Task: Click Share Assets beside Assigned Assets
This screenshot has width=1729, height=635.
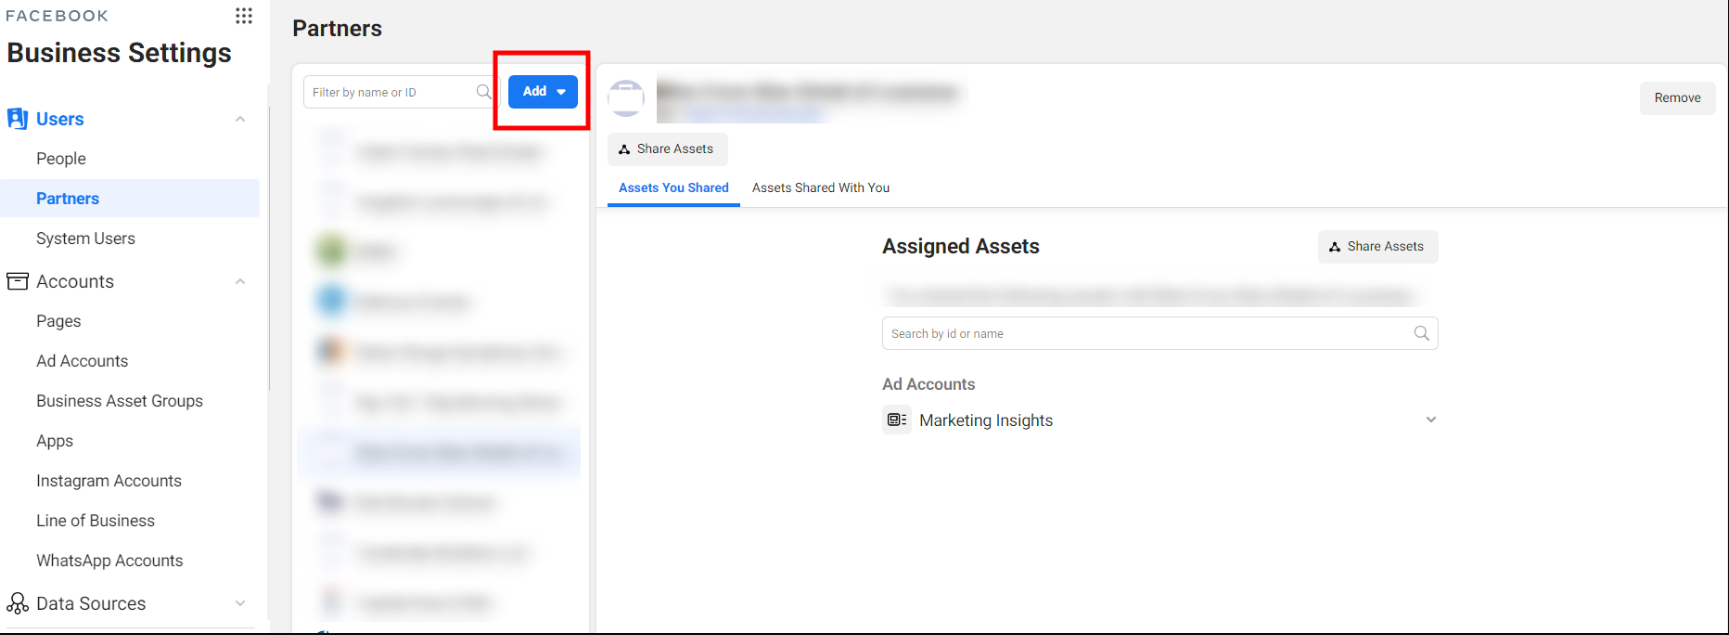Action: [1378, 247]
